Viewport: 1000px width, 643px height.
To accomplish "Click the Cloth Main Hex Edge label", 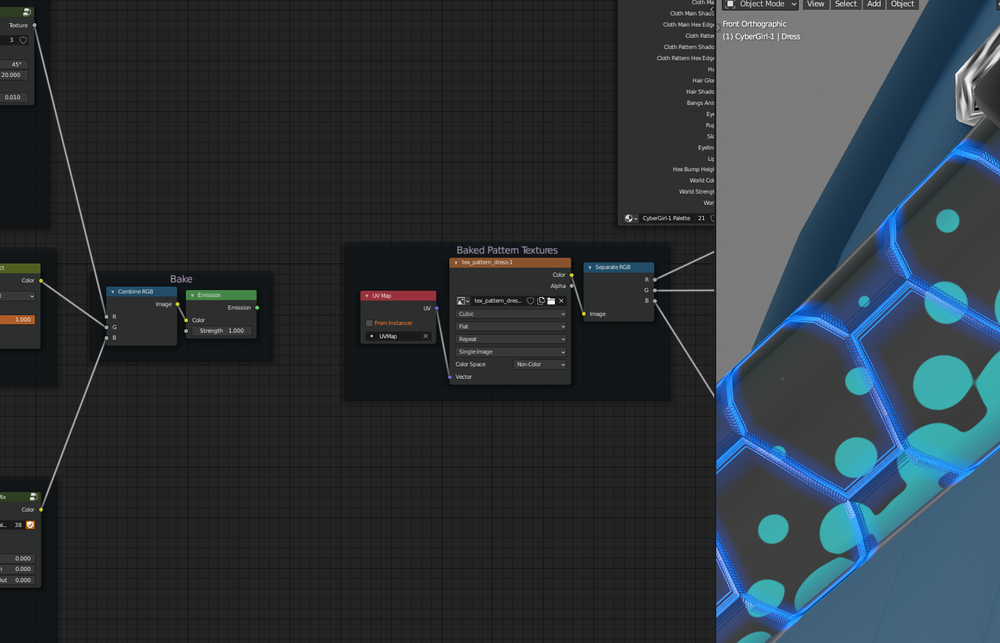I will [x=688, y=25].
